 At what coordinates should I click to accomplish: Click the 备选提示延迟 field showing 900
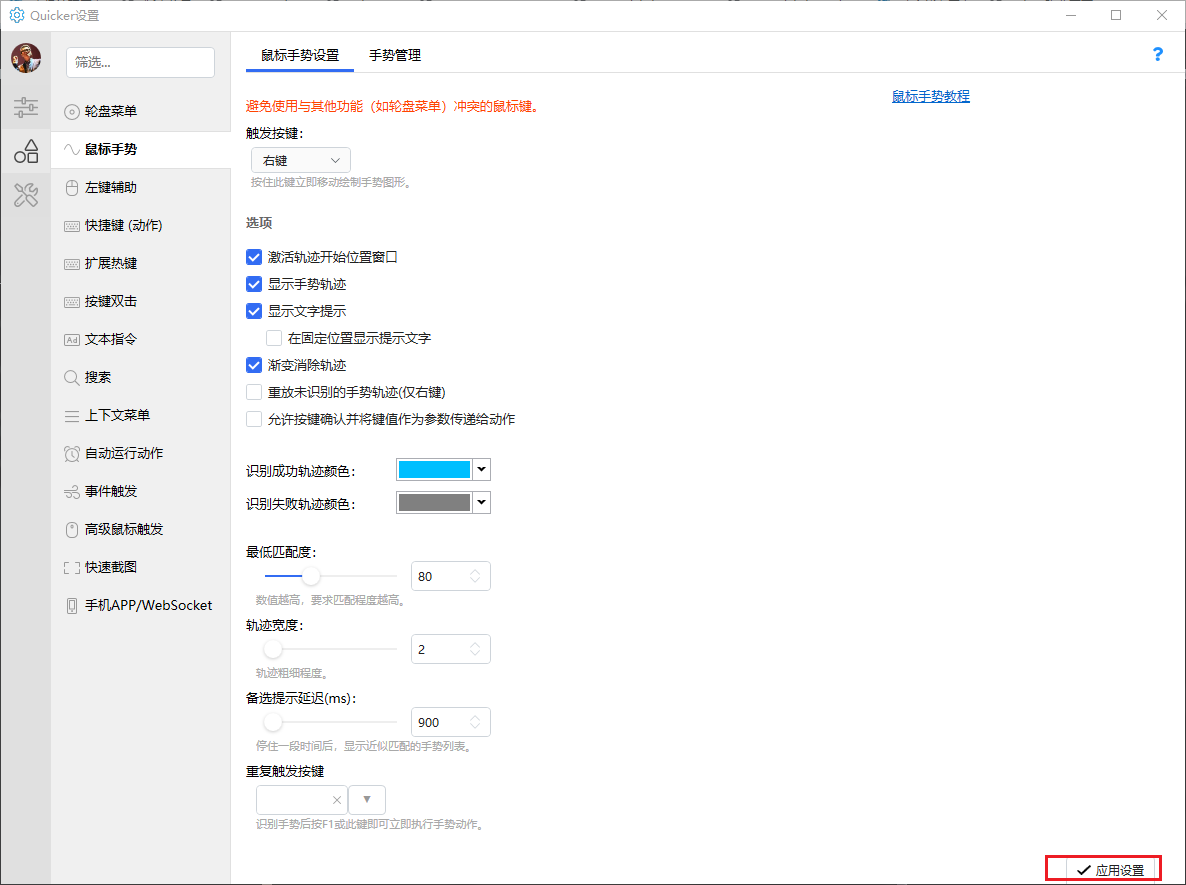coord(451,722)
